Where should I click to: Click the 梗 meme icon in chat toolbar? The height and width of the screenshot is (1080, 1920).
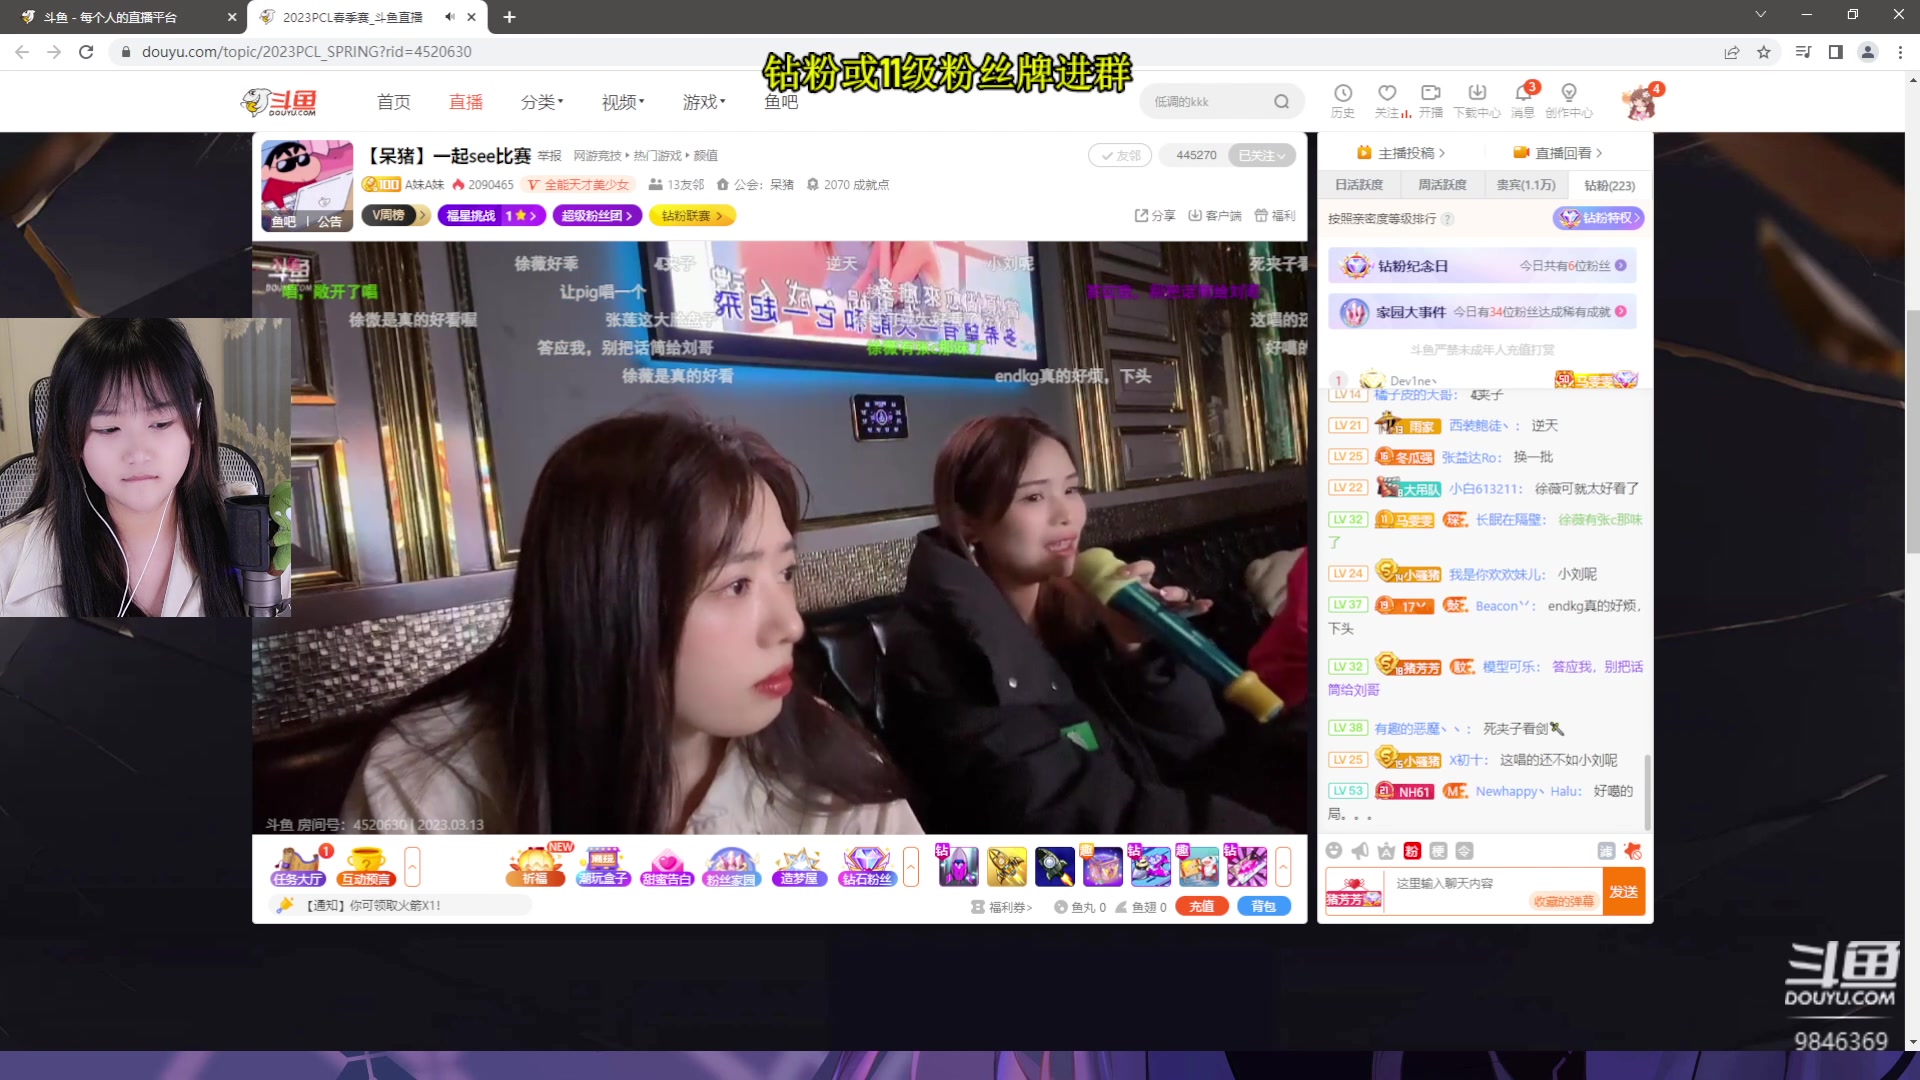1438,851
